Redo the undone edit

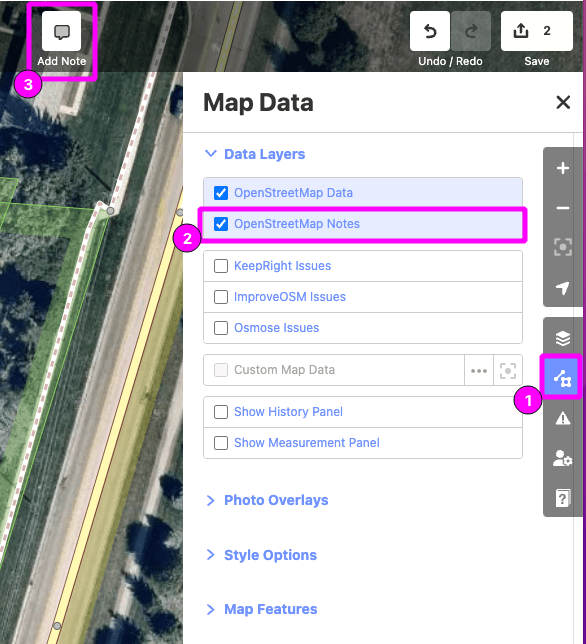(x=471, y=31)
